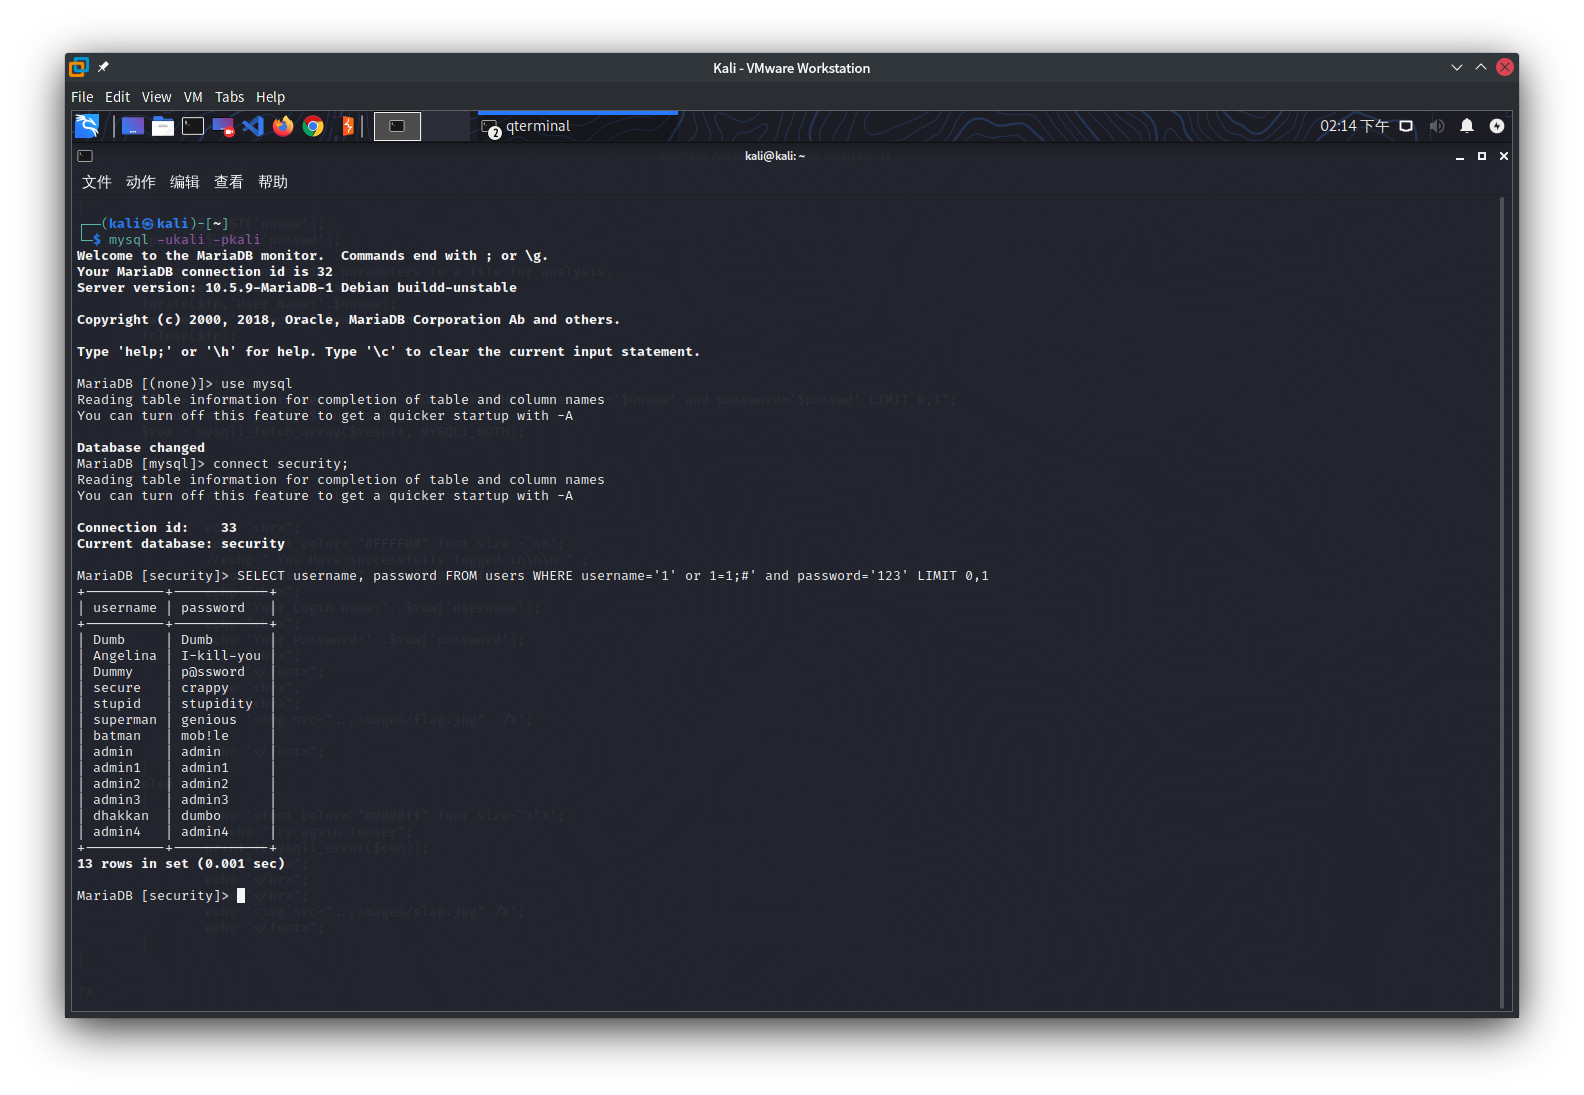The image size is (1584, 1095).
Task: Click the 'dumbo' password cell
Action: click(x=201, y=816)
